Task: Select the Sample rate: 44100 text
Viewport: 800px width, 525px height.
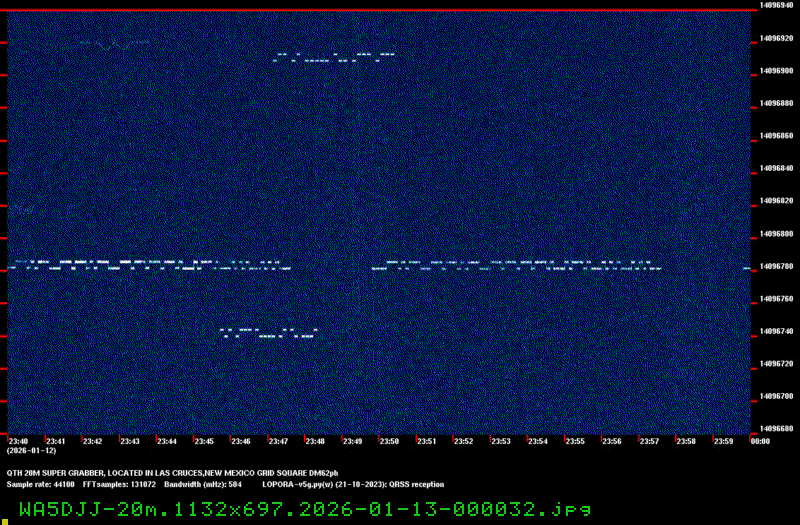Action: pos(40,485)
